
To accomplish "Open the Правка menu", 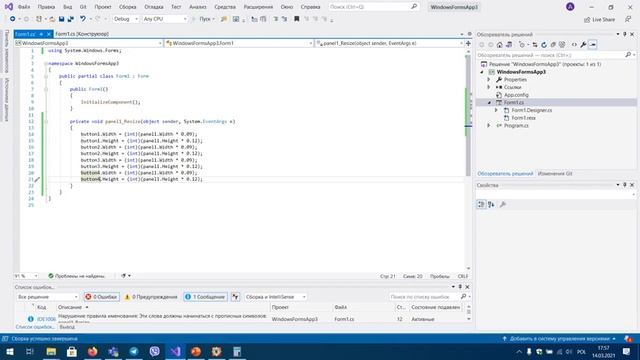I will point(46,7).
